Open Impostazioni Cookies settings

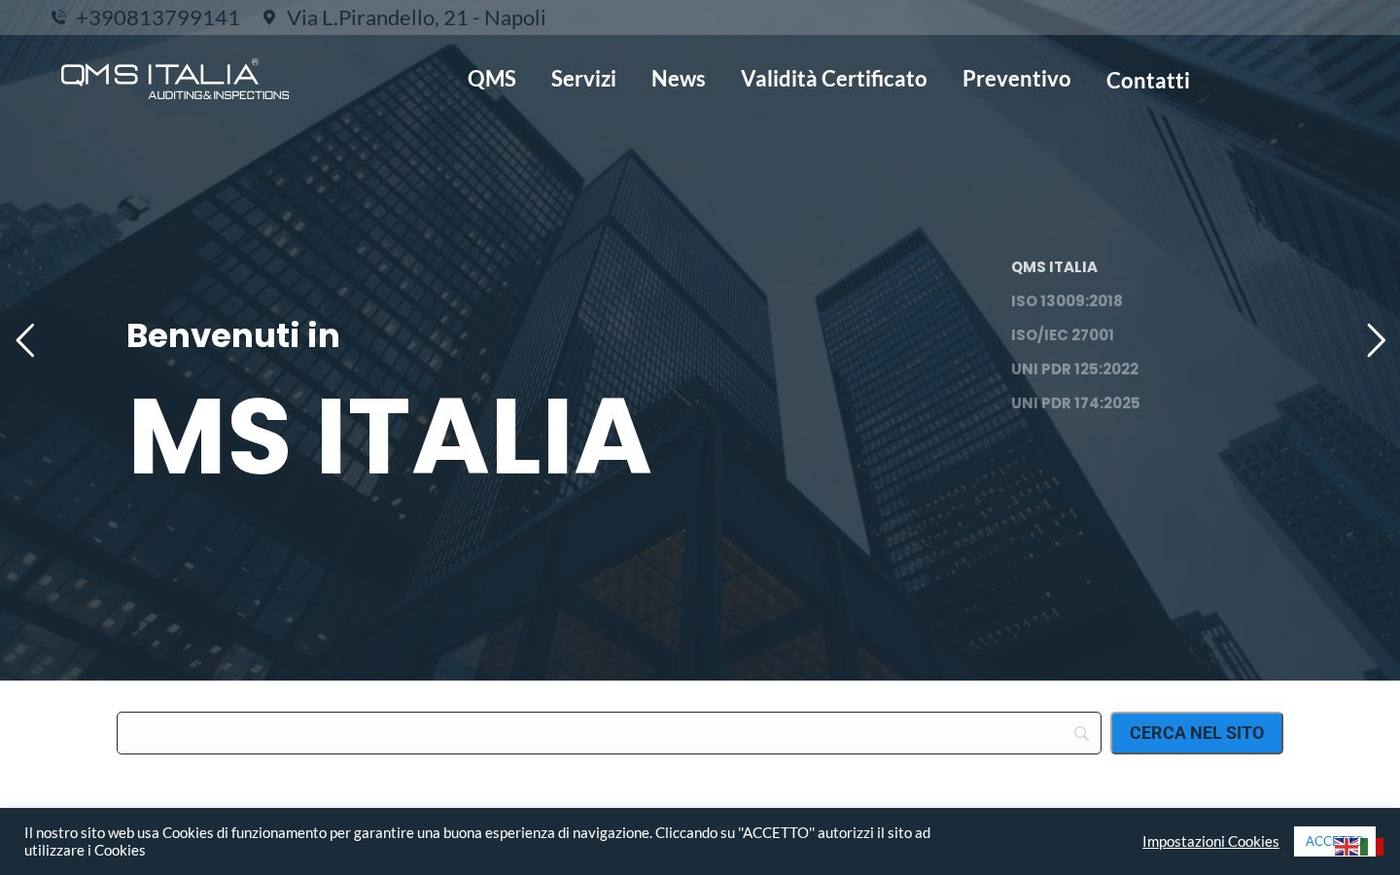pos(1211,842)
